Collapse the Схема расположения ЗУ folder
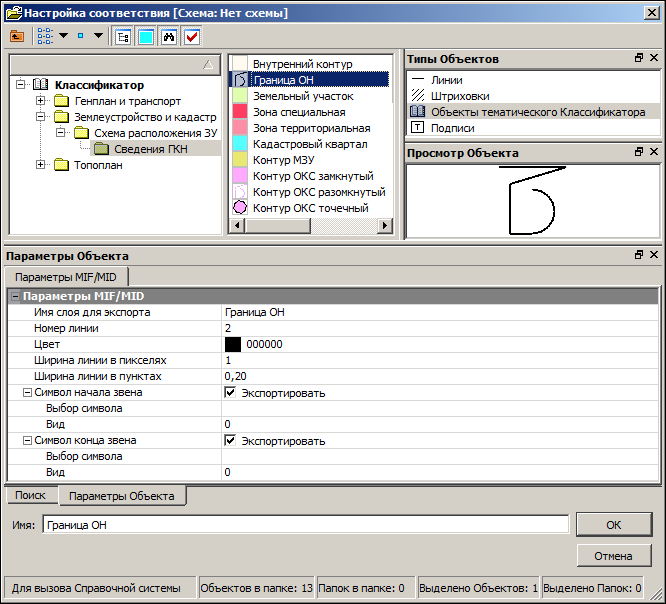The width and height of the screenshot is (666, 604). [60, 133]
